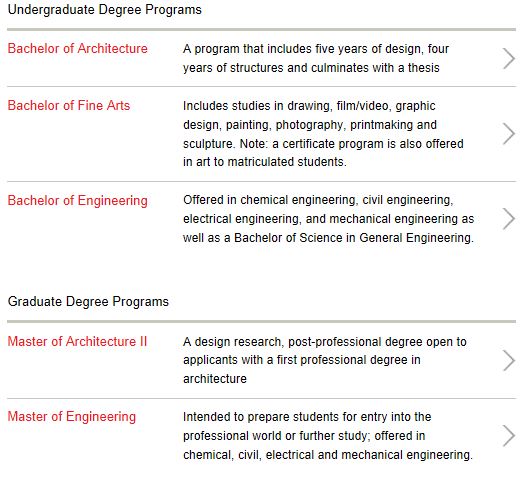The height and width of the screenshot is (482, 526).
Task: Click chevron arrow for Bachelor of Fine Arts
Action: click(x=509, y=134)
